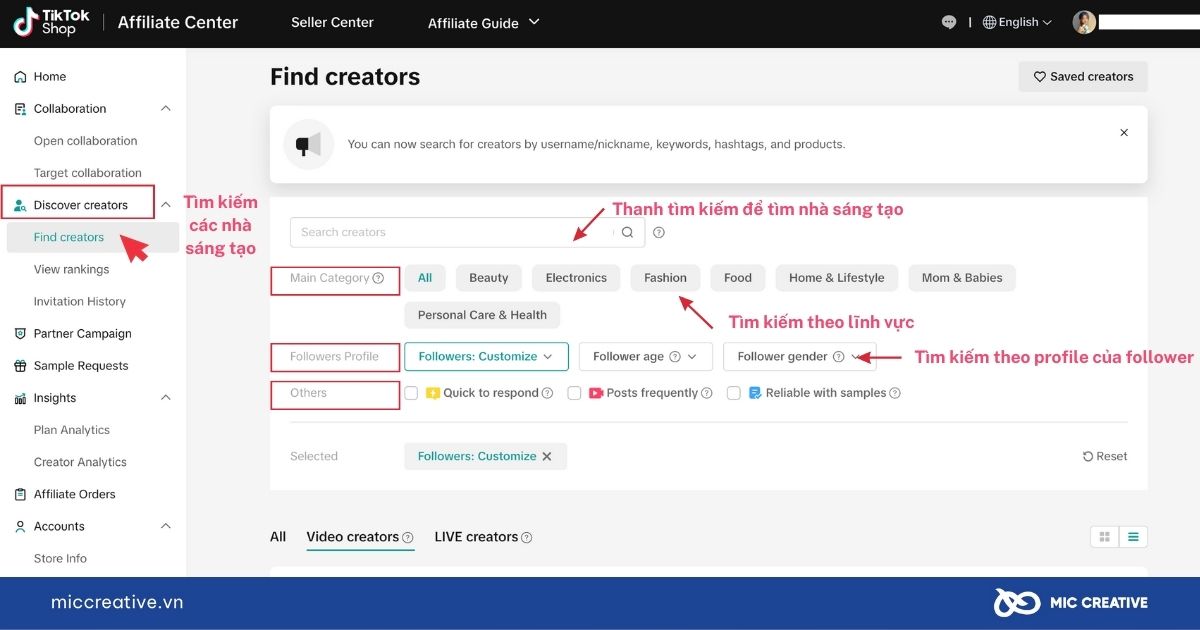Click the Accounts person icon
The image size is (1200, 630).
tap(20, 526)
